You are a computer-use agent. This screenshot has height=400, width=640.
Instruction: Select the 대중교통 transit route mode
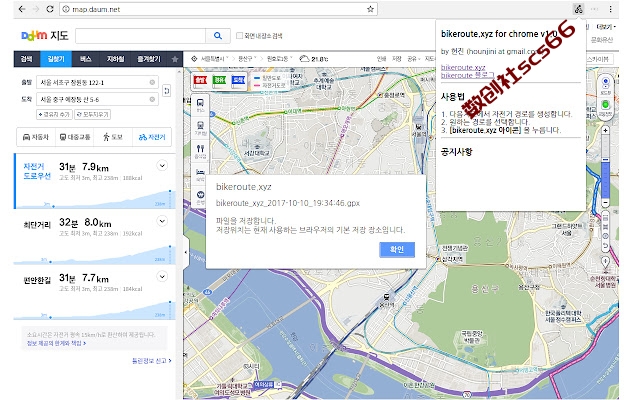click(x=75, y=137)
